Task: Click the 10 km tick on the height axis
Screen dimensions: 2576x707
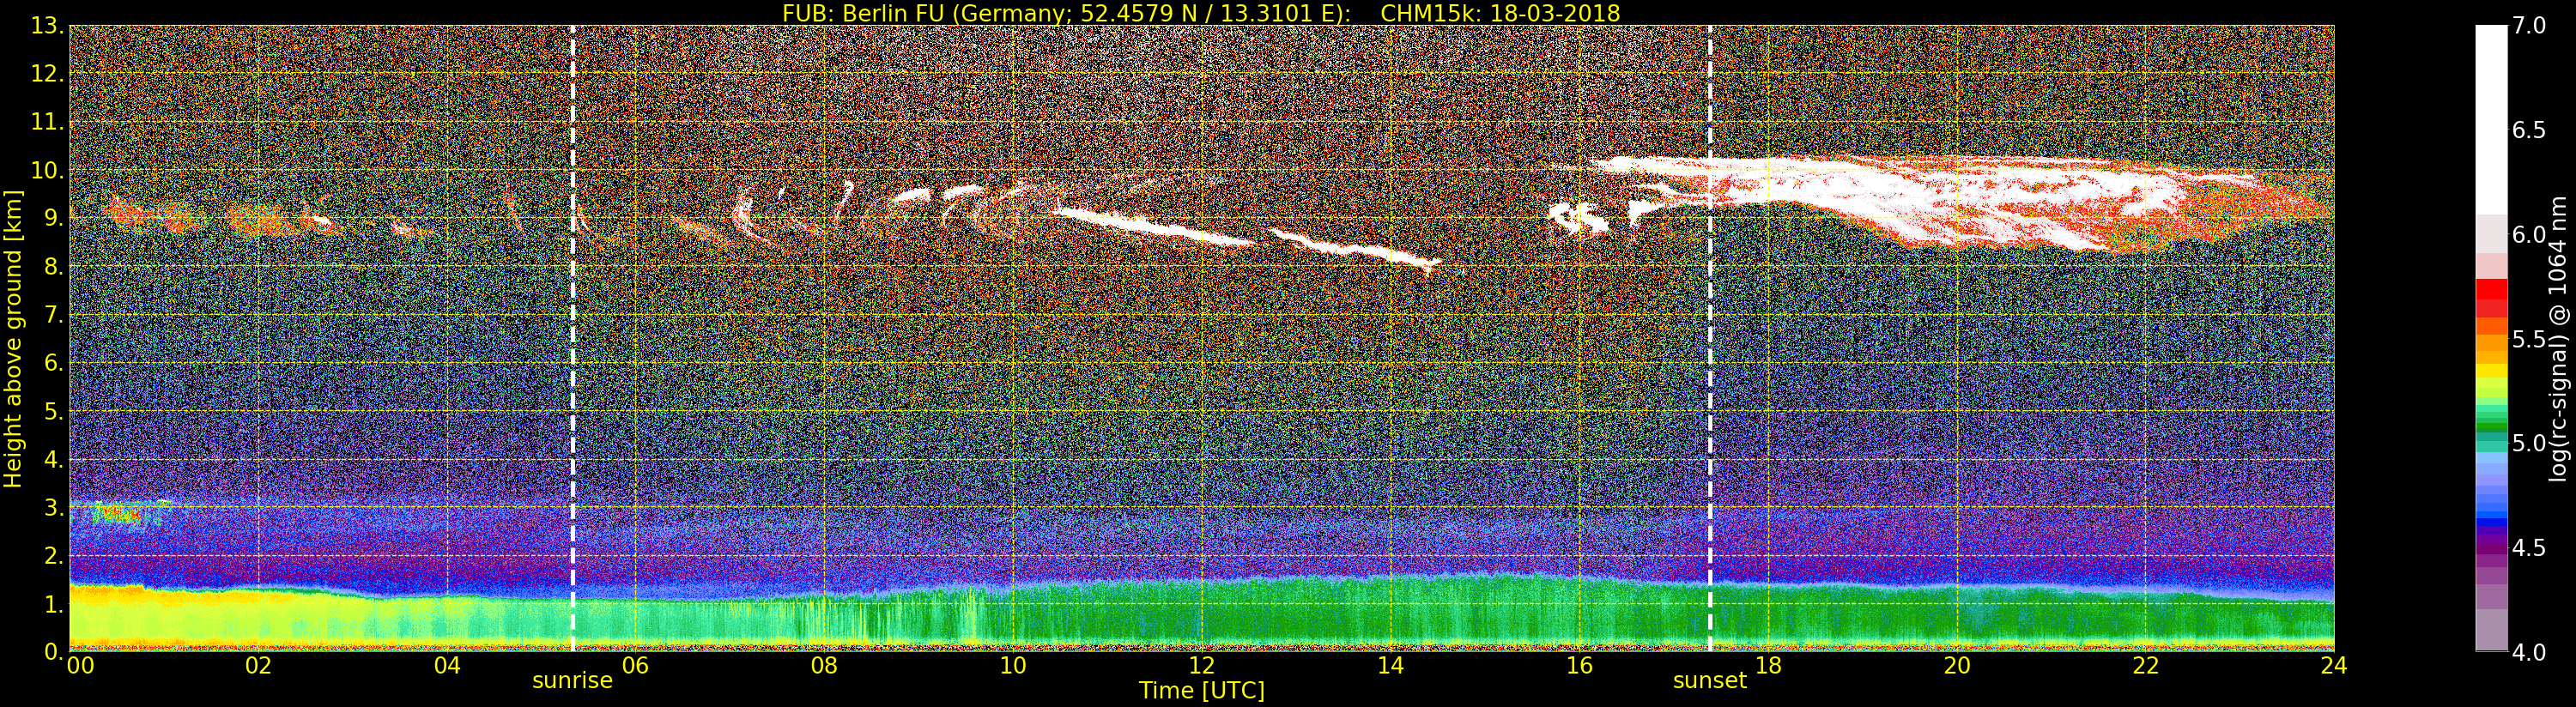Action: [47, 170]
